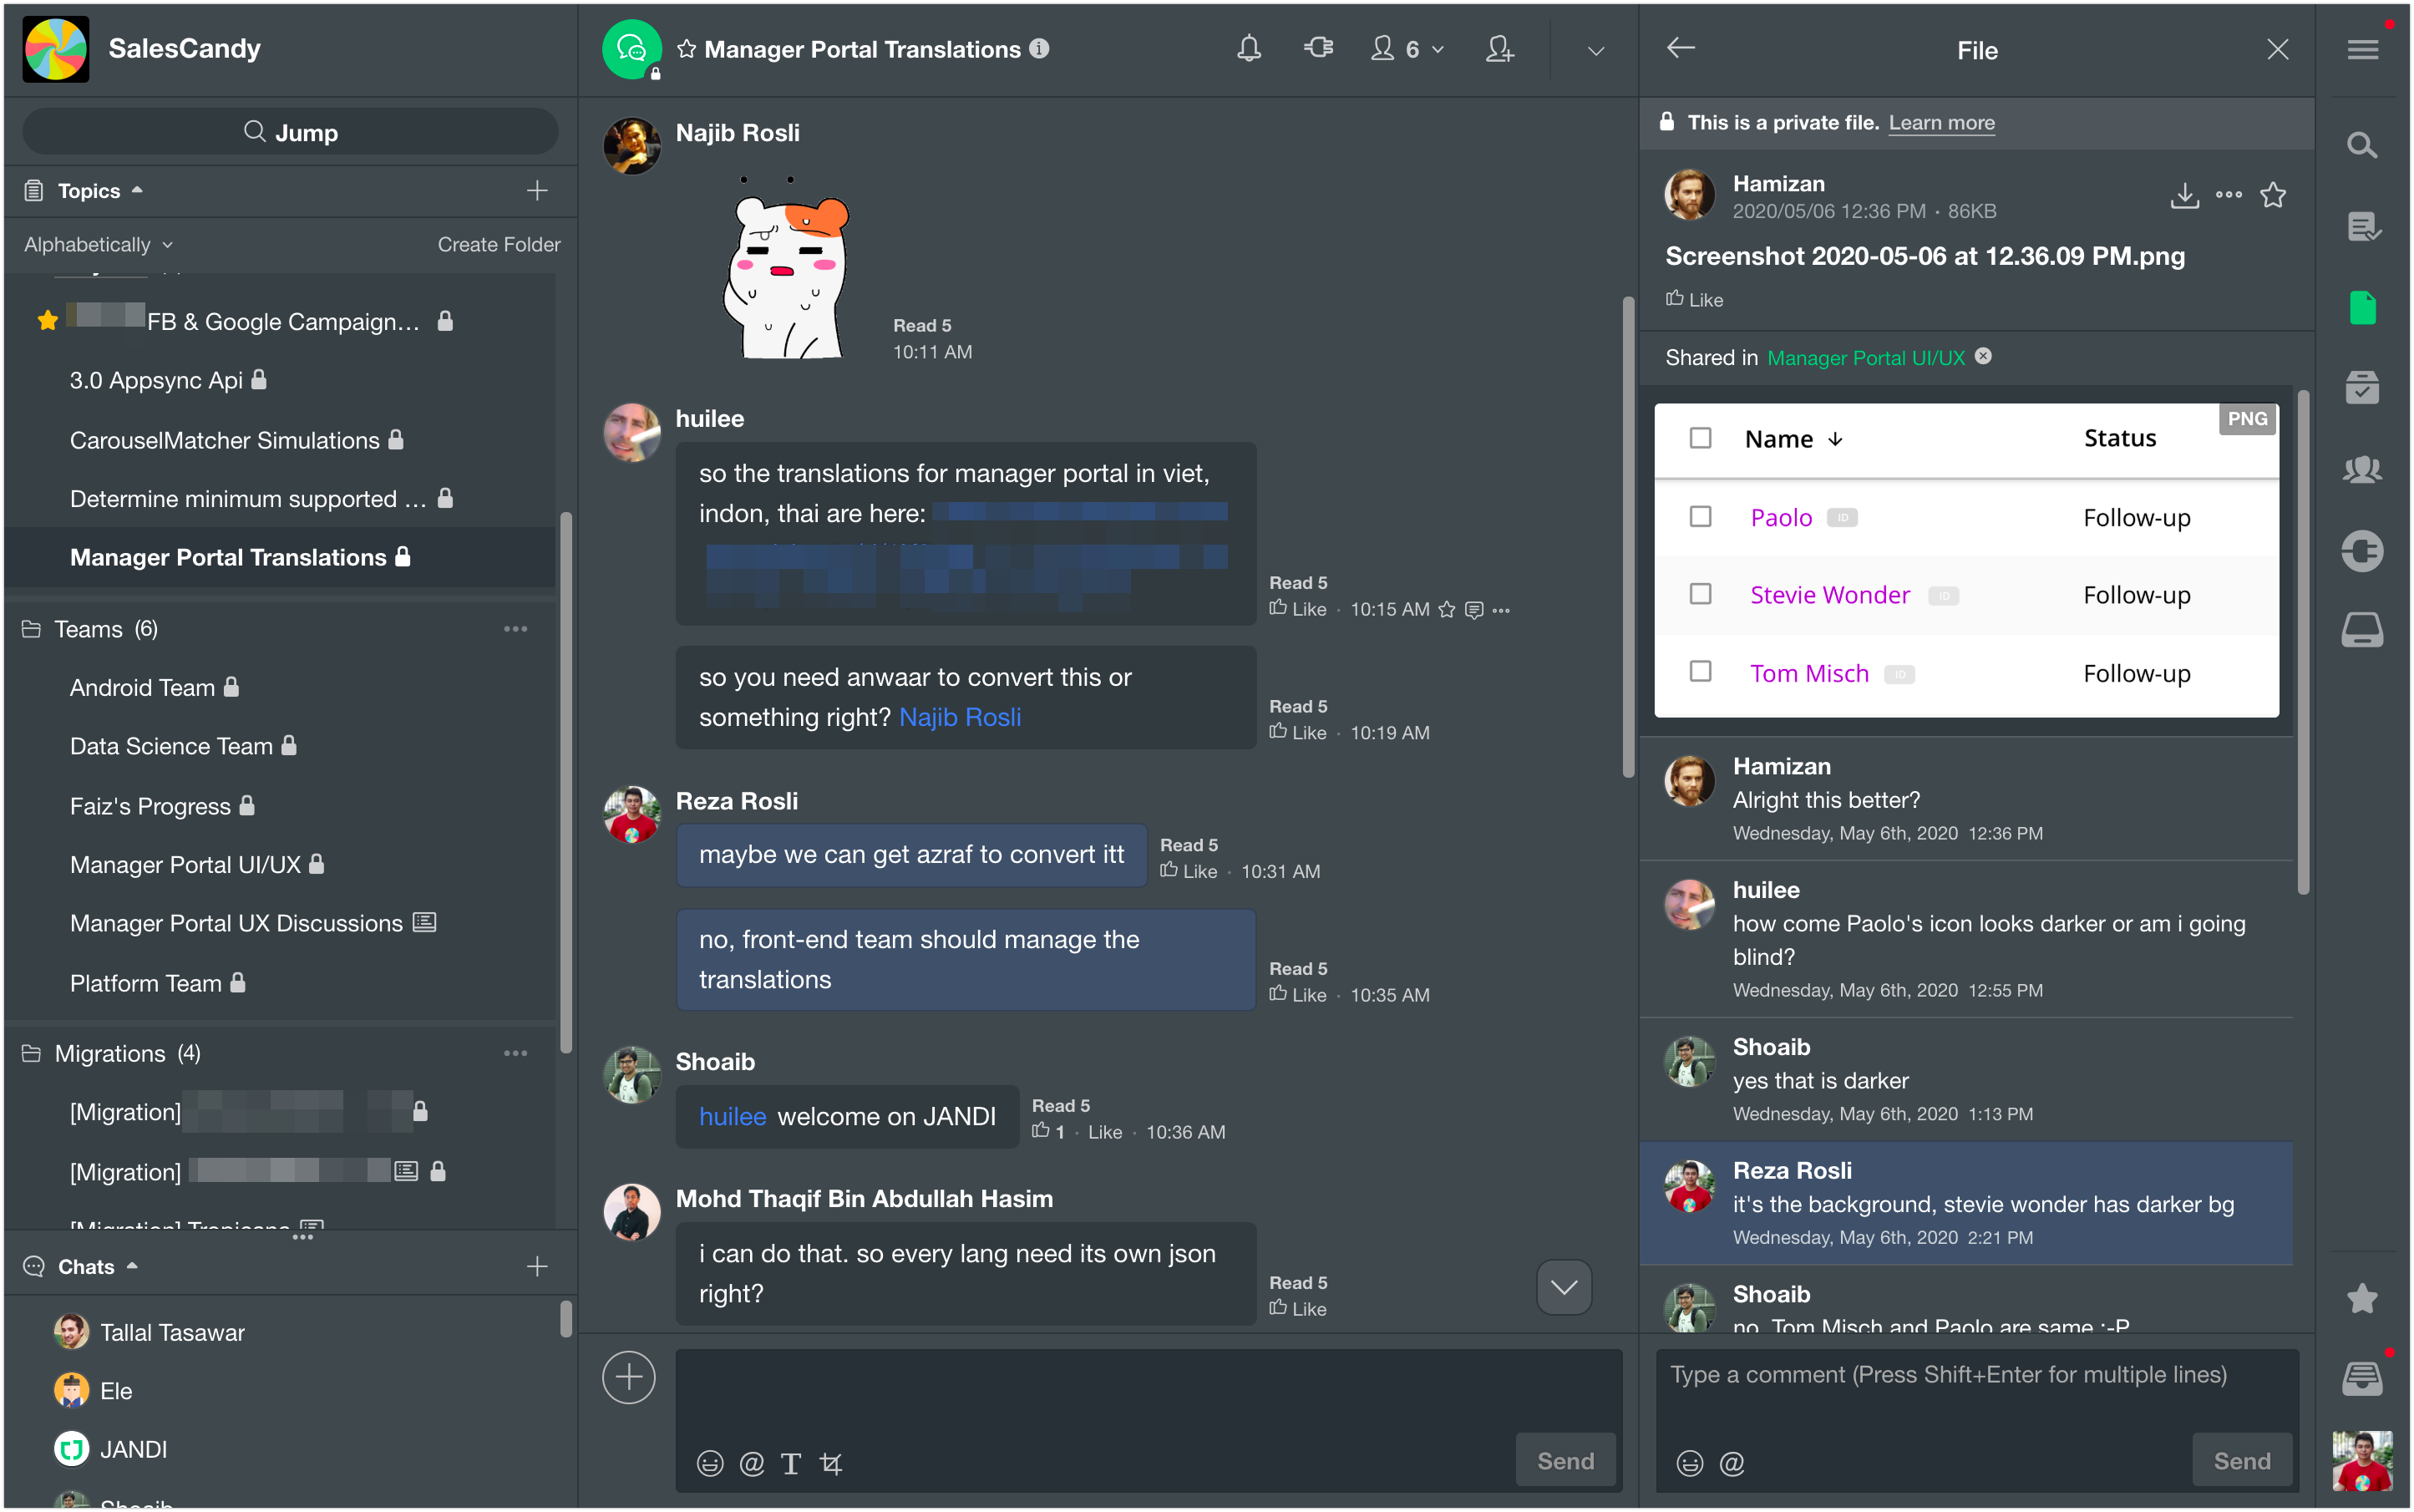The width and height of the screenshot is (2414, 1512).
Task: Click the invite member icon in header
Action: pyautogui.click(x=1498, y=48)
